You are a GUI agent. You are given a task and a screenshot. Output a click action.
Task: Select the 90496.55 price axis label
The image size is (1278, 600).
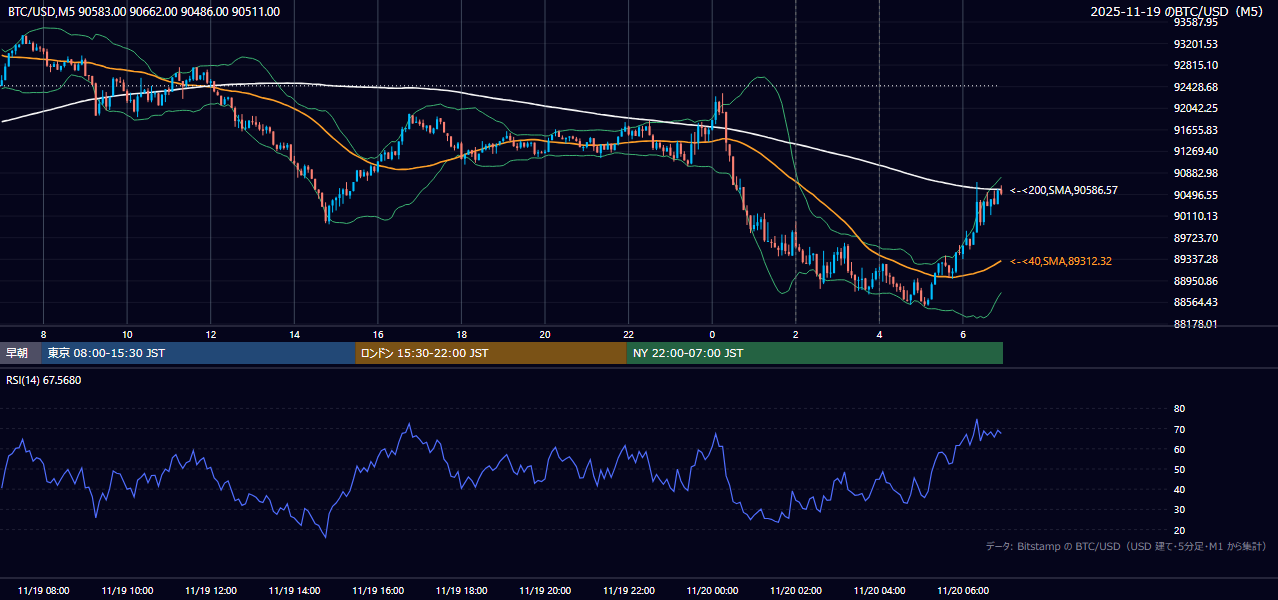[1196, 195]
